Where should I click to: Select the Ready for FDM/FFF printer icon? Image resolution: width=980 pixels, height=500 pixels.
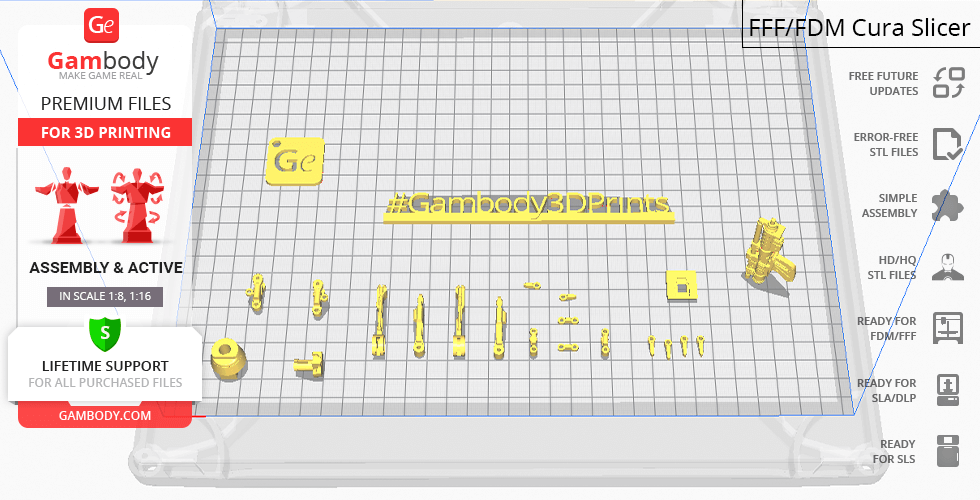tap(946, 328)
